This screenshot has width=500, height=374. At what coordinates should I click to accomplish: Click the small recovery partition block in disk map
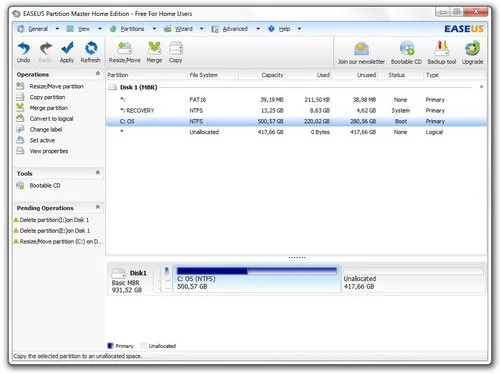click(x=167, y=279)
